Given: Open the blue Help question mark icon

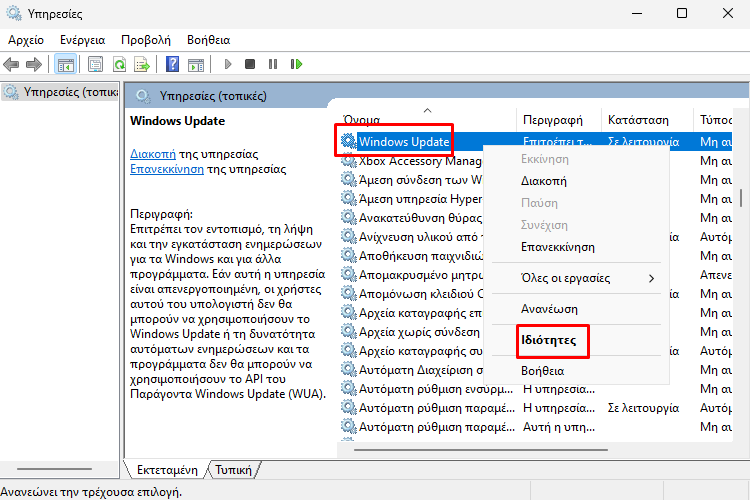Looking at the screenshot, I should [172, 64].
